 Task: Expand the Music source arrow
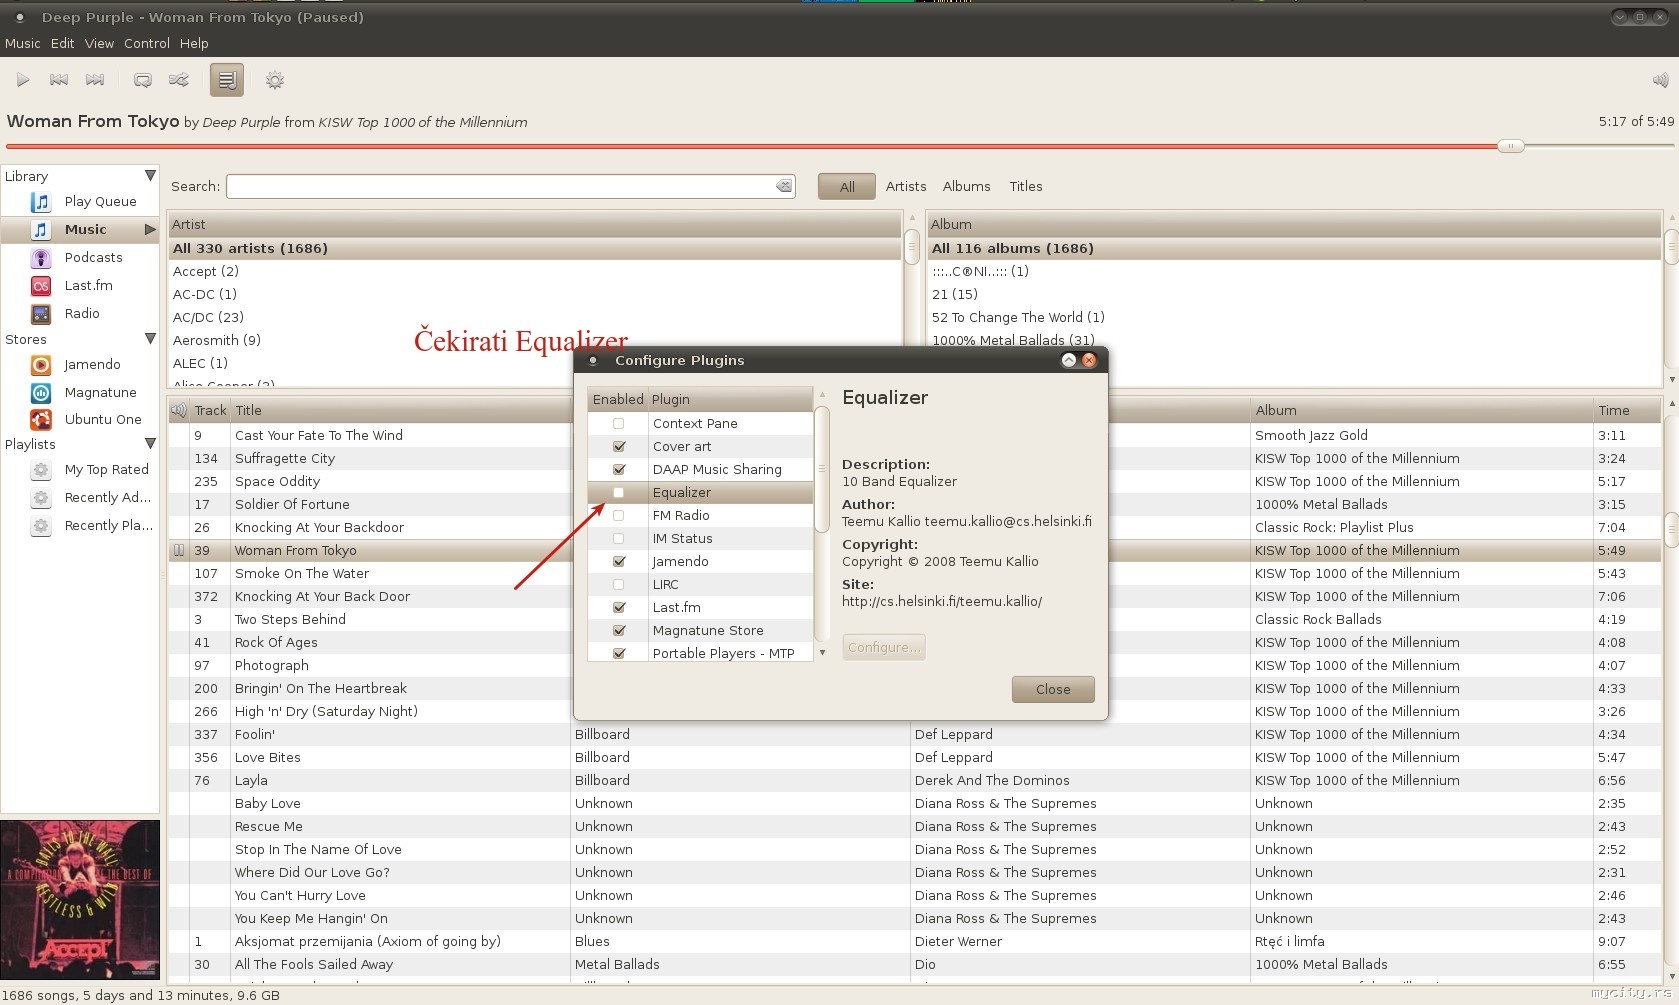pyautogui.click(x=150, y=230)
